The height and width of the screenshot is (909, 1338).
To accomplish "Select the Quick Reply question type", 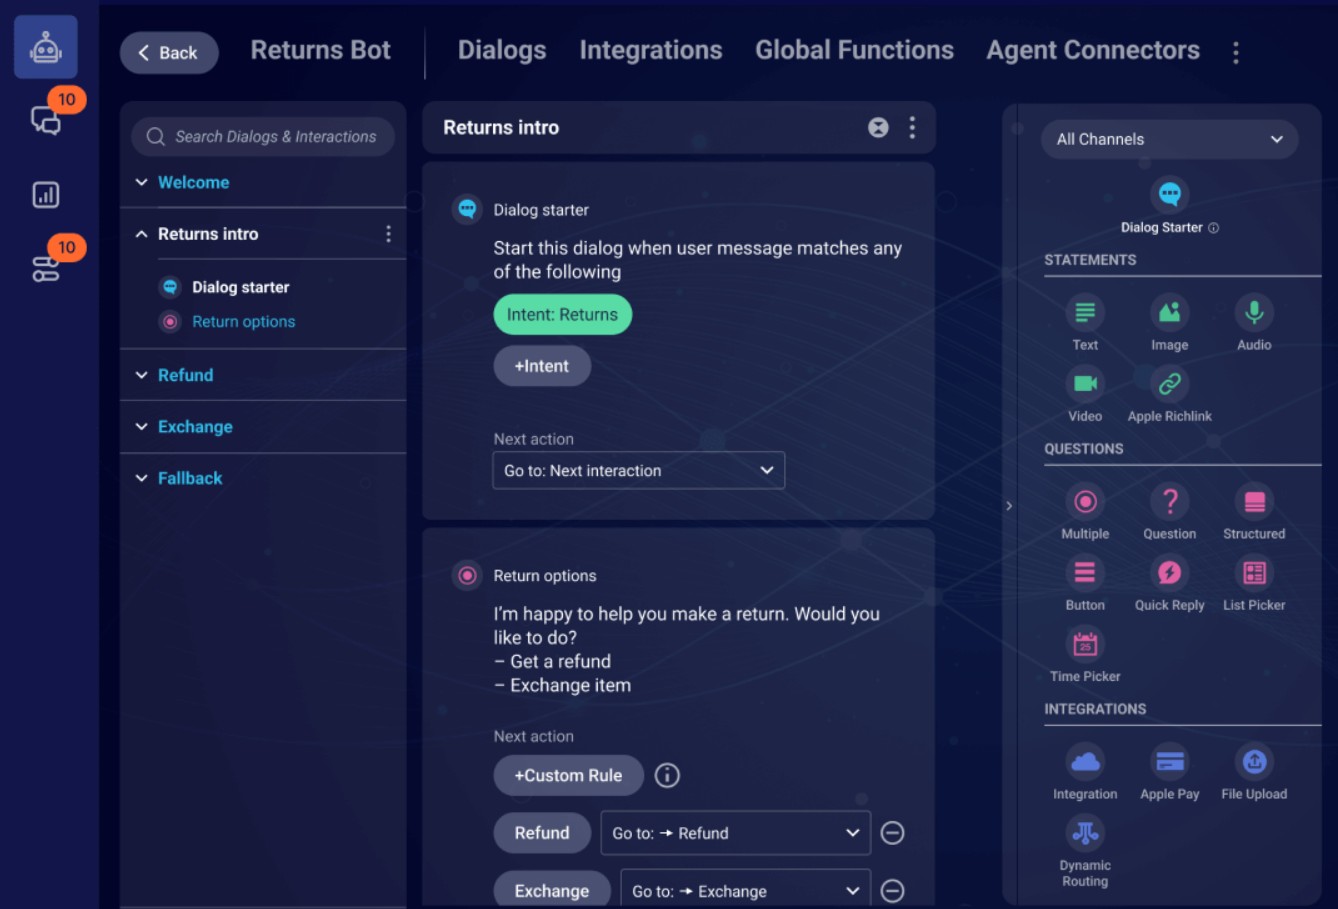I will click(1169, 573).
